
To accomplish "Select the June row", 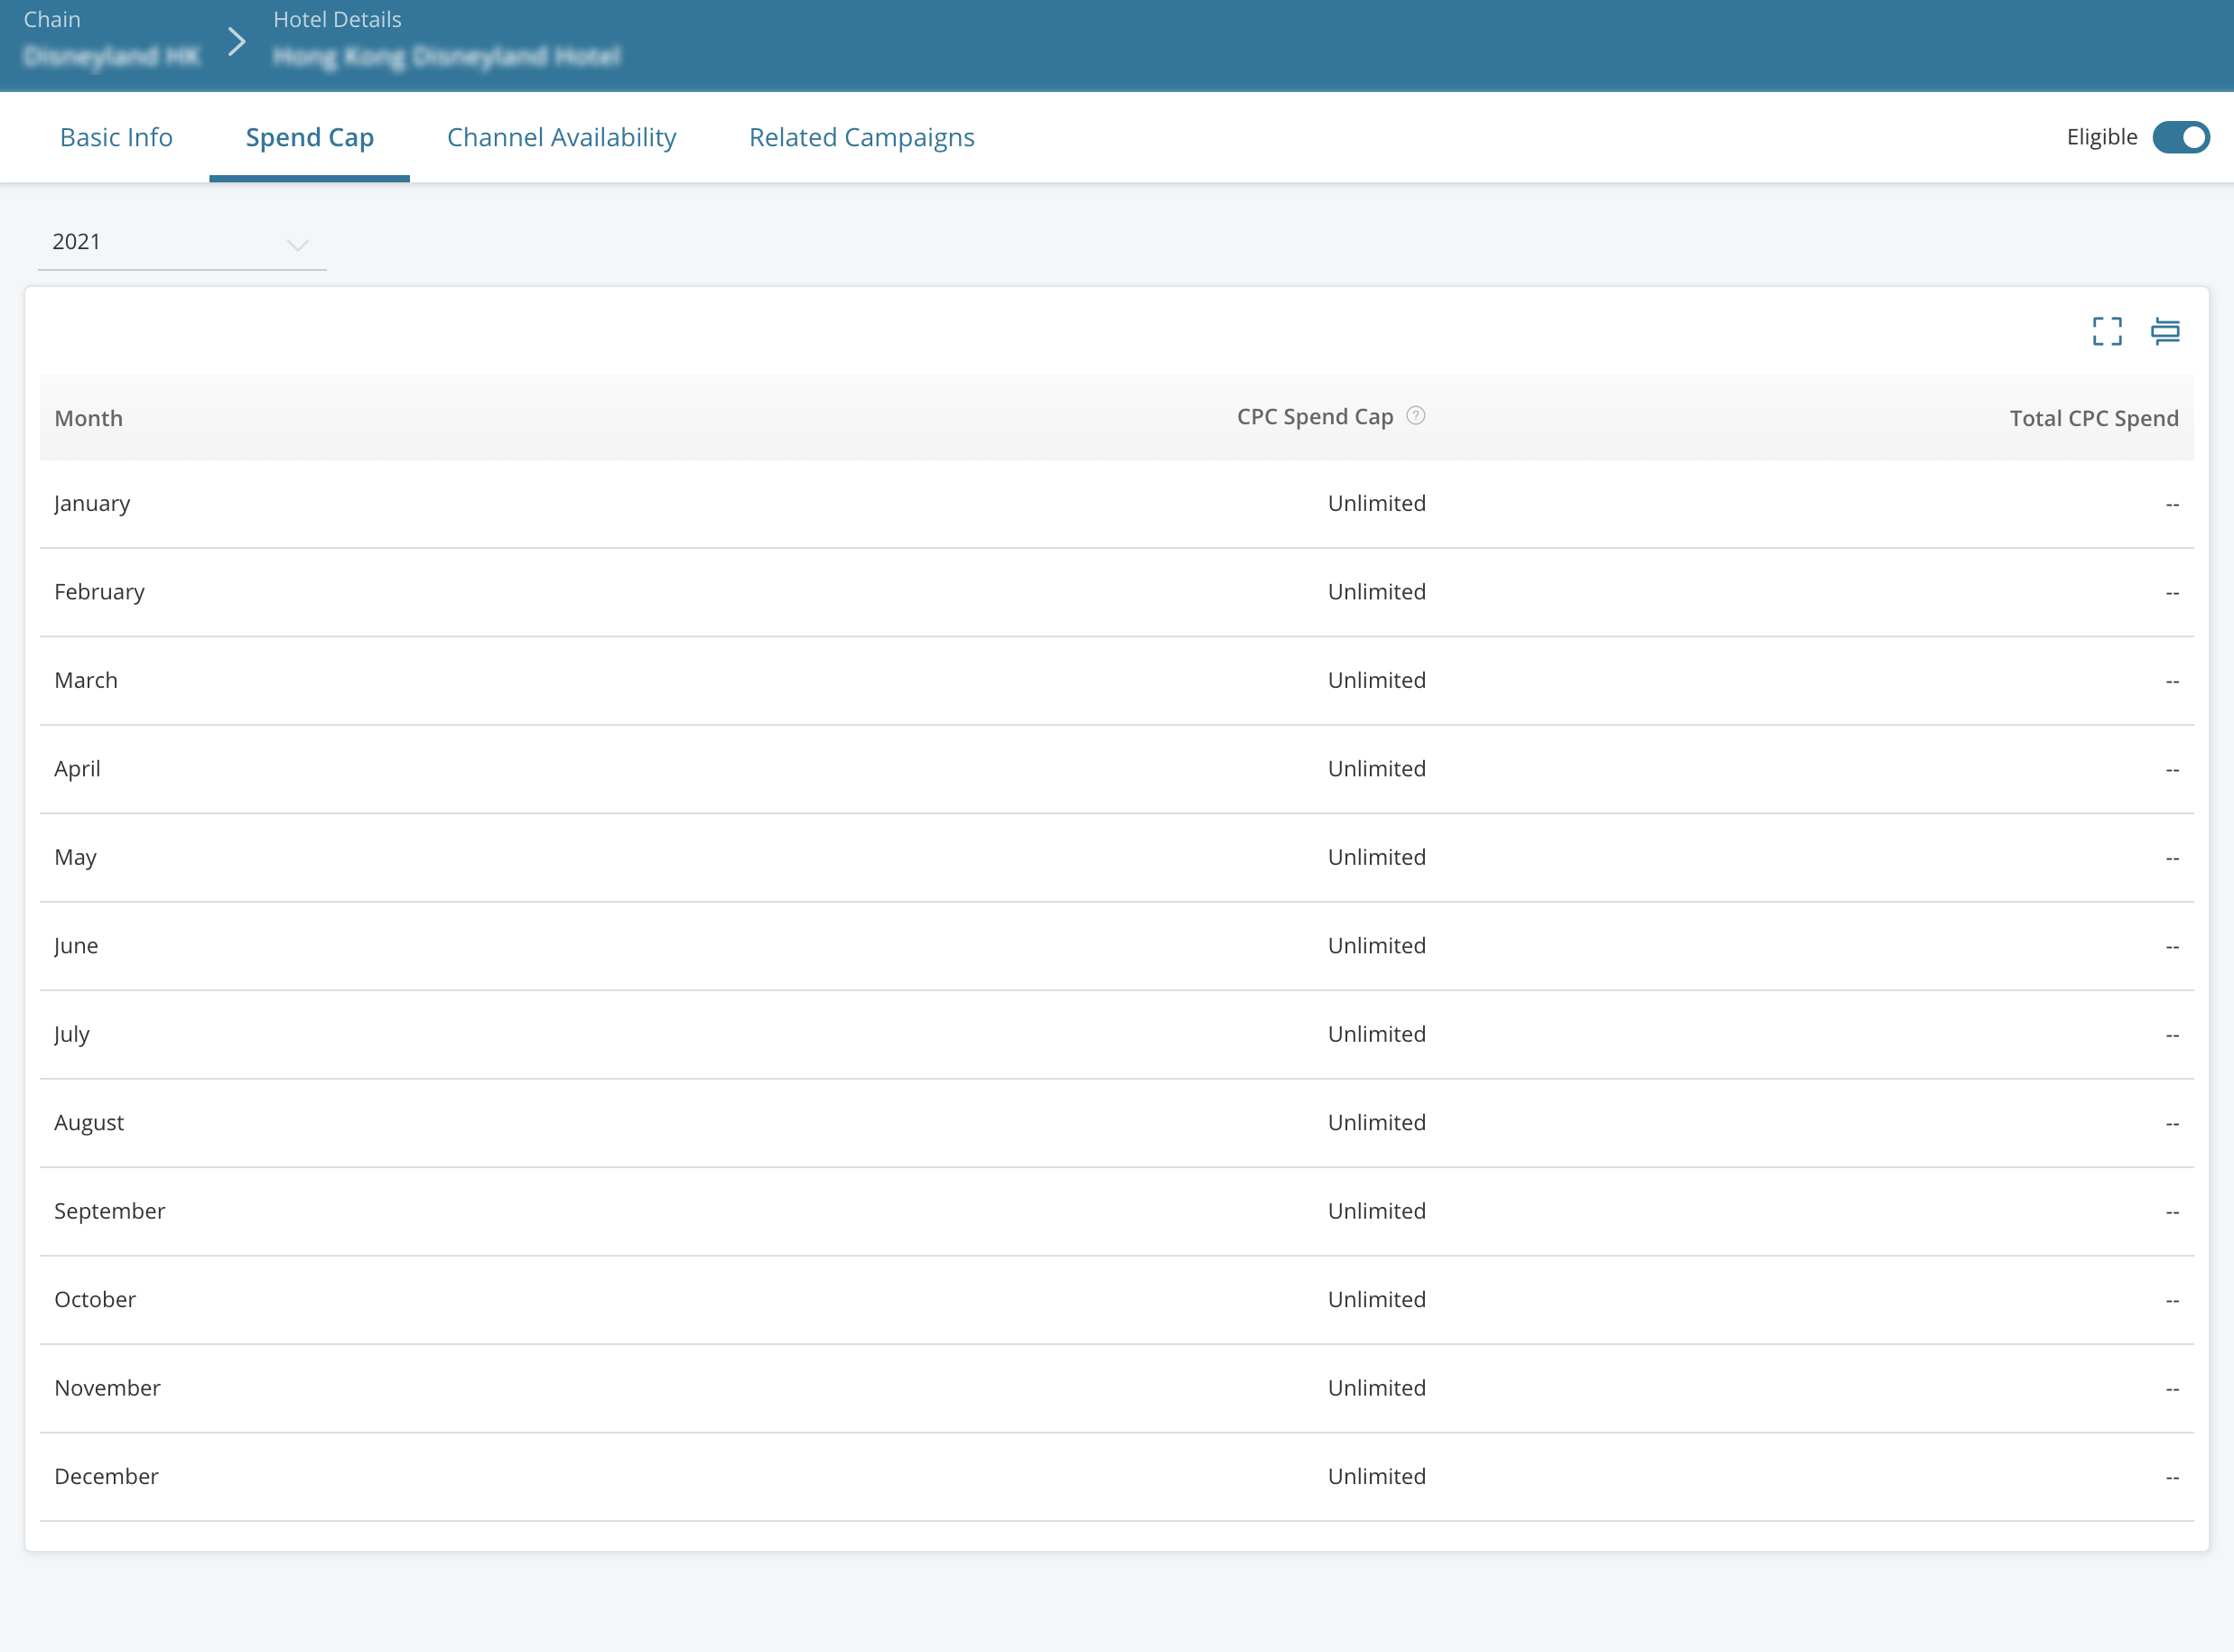I will click(x=76, y=946).
